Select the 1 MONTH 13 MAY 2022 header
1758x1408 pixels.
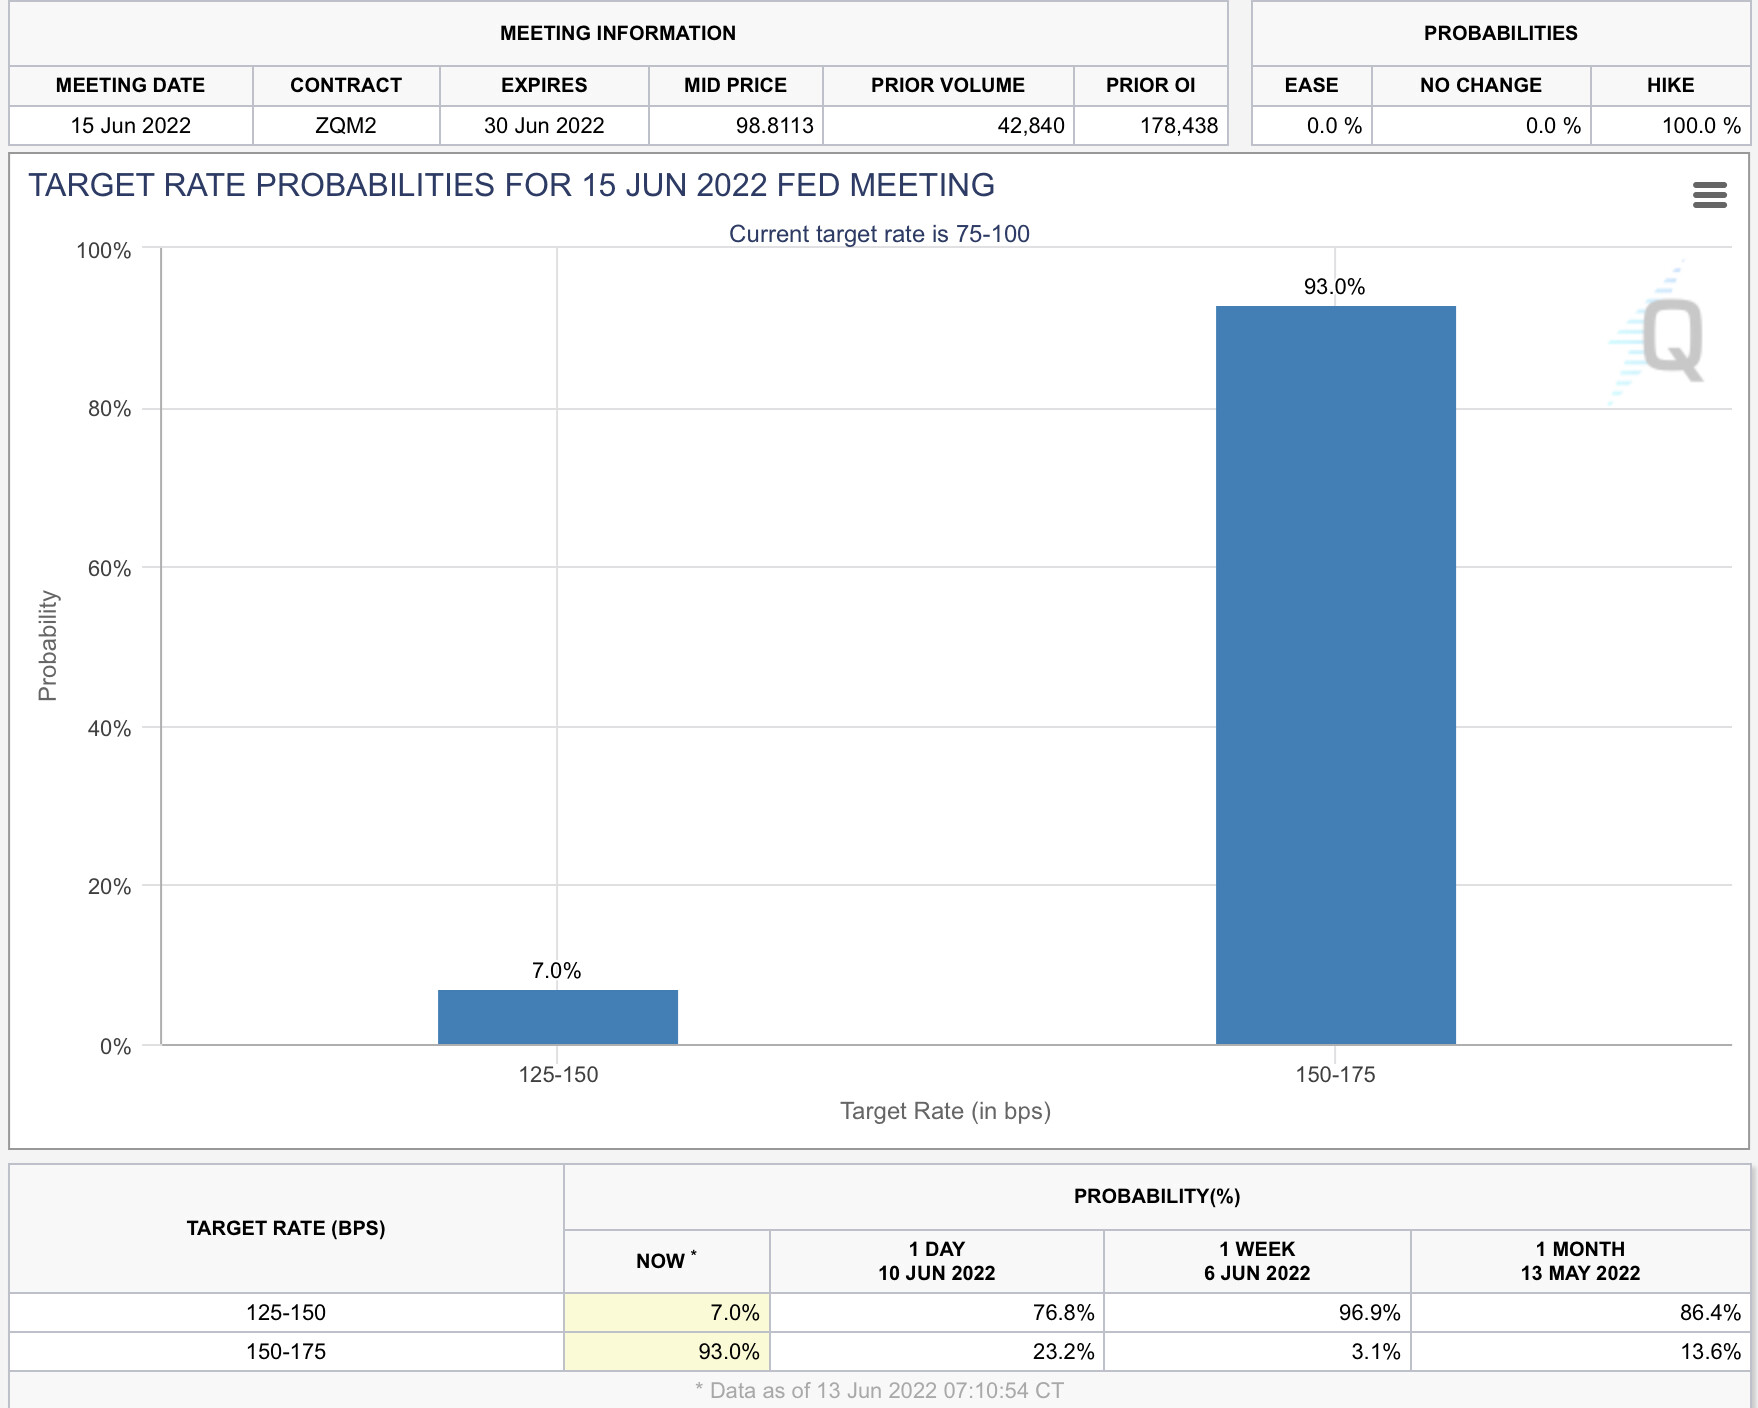coord(1580,1261)
